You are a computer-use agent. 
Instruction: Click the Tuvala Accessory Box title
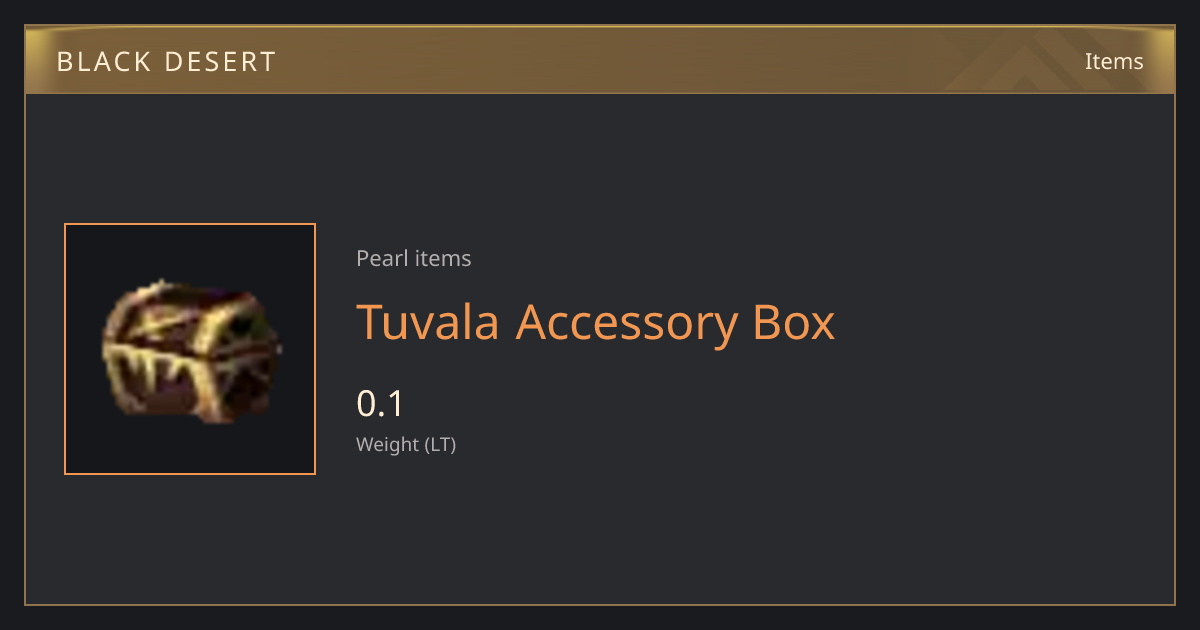pos(596,322)
